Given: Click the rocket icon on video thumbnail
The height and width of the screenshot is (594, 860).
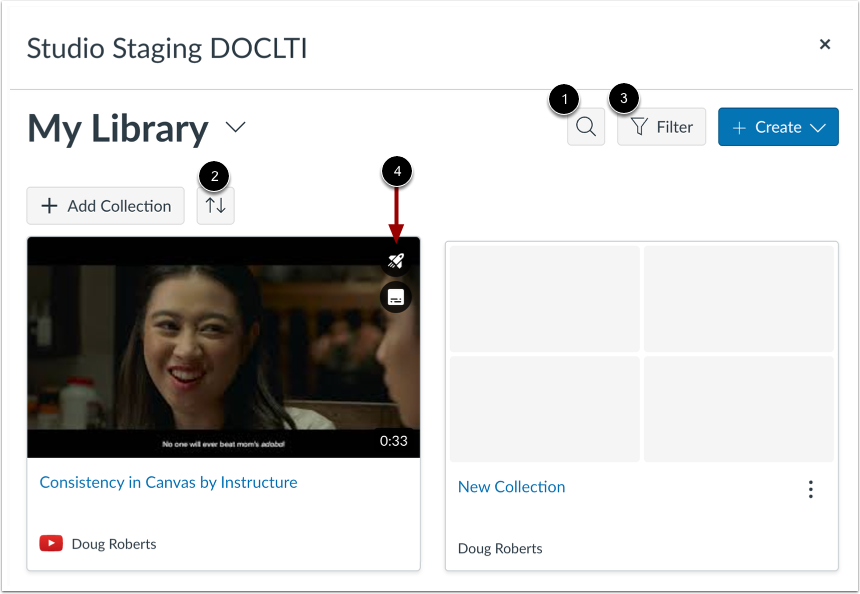Looking at the screenshot, I should [395, 261].
